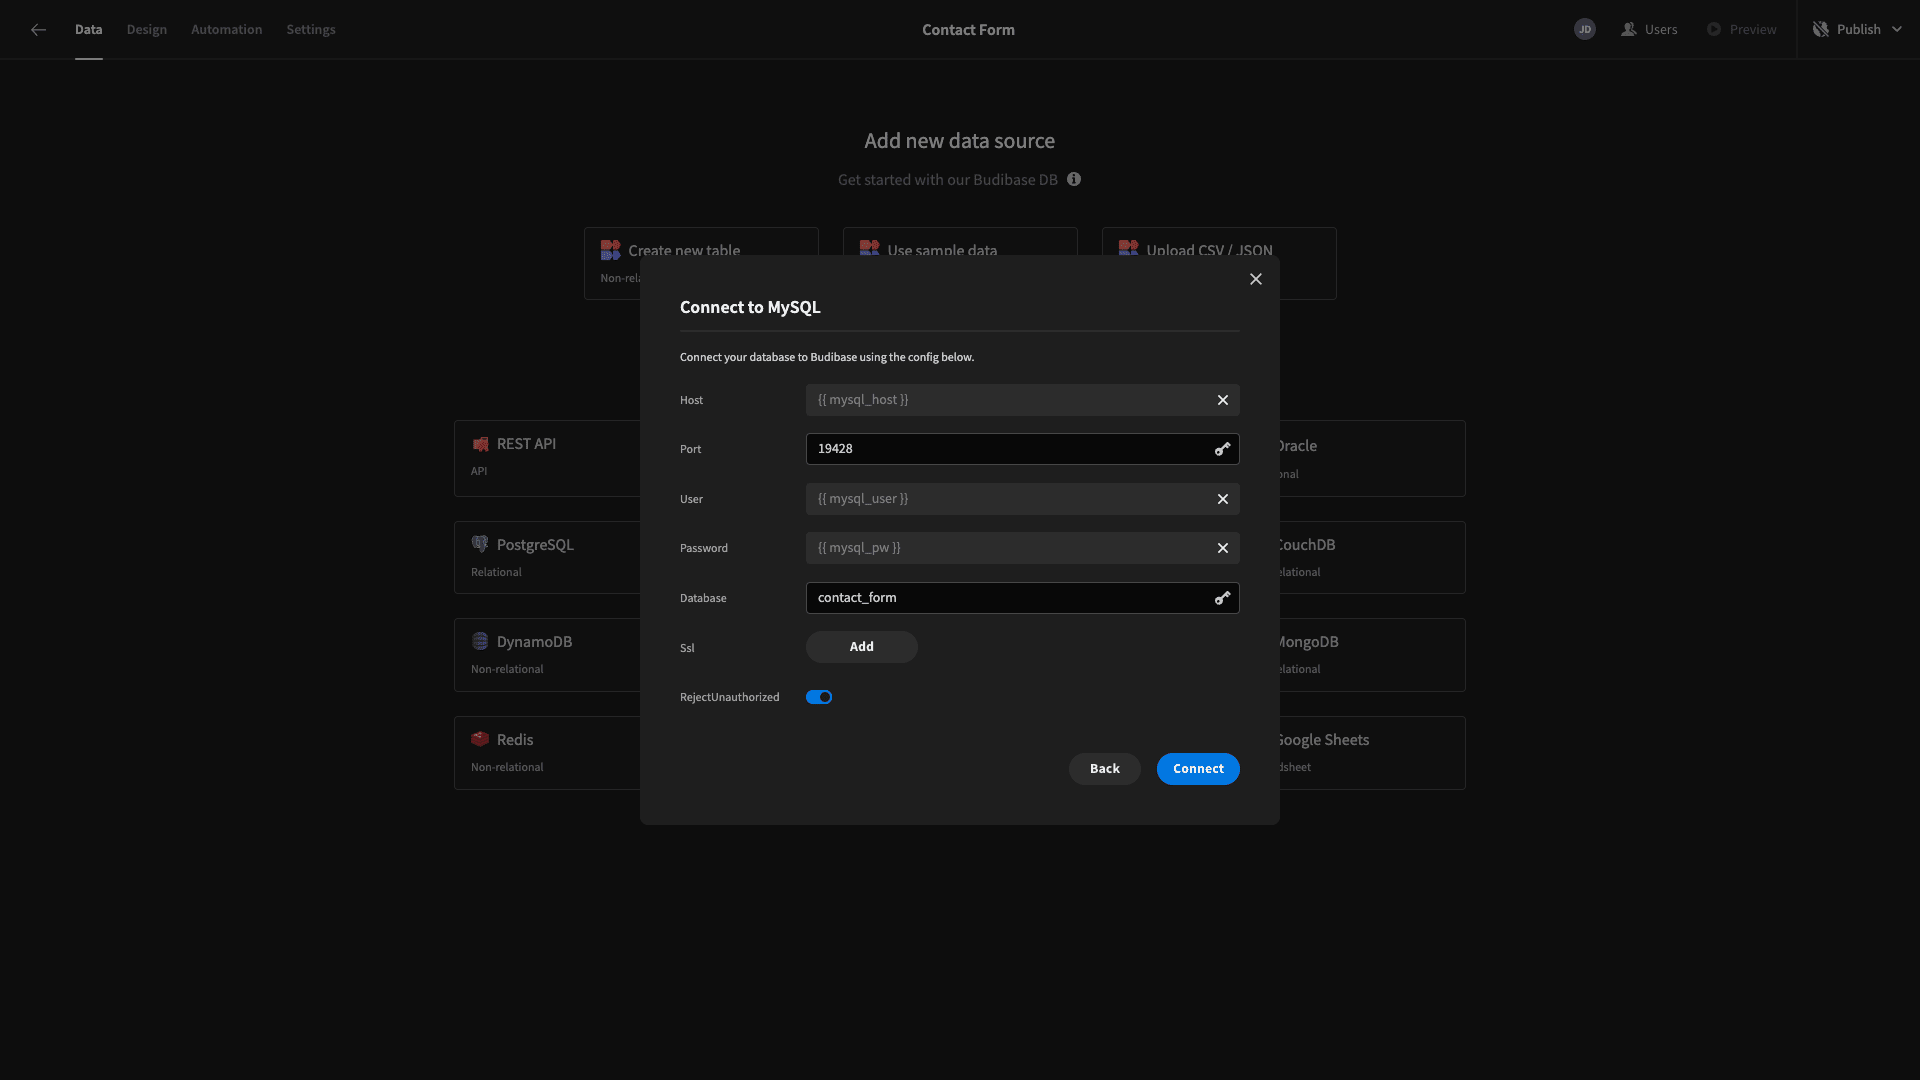1920x1080 pixels.
Task: Select the PostgreSQL elephant icon
Action: pos(480,544)
